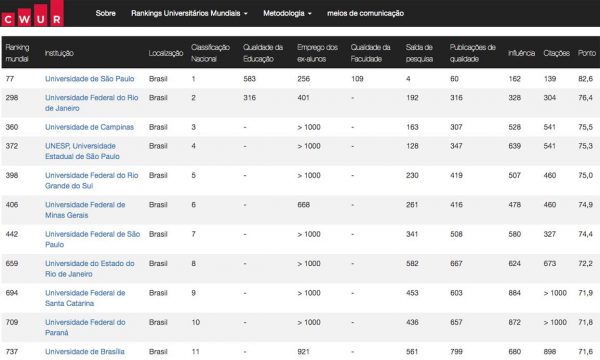600x360 pixels.
Task: Select world rank 298 cell
Action: 11,98
